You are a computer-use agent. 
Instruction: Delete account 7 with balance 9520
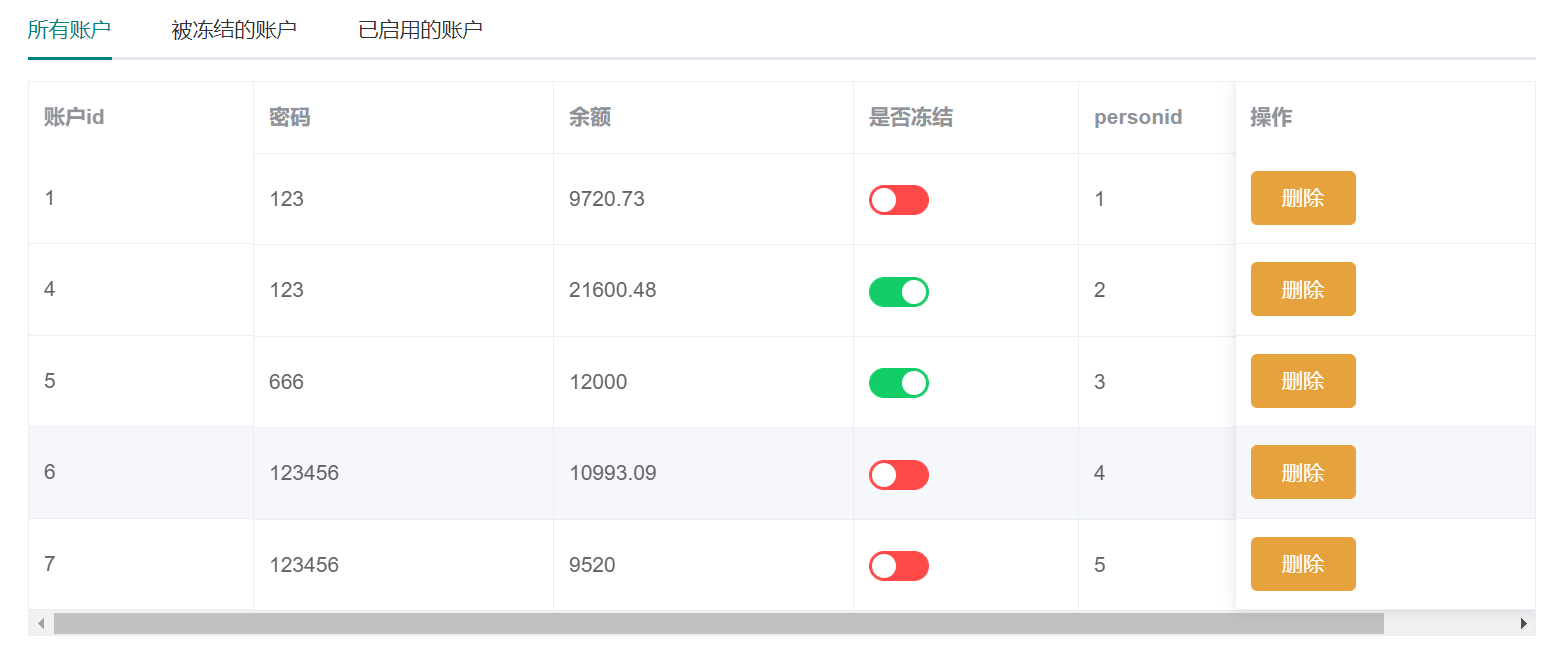(x=1302, y=564)
